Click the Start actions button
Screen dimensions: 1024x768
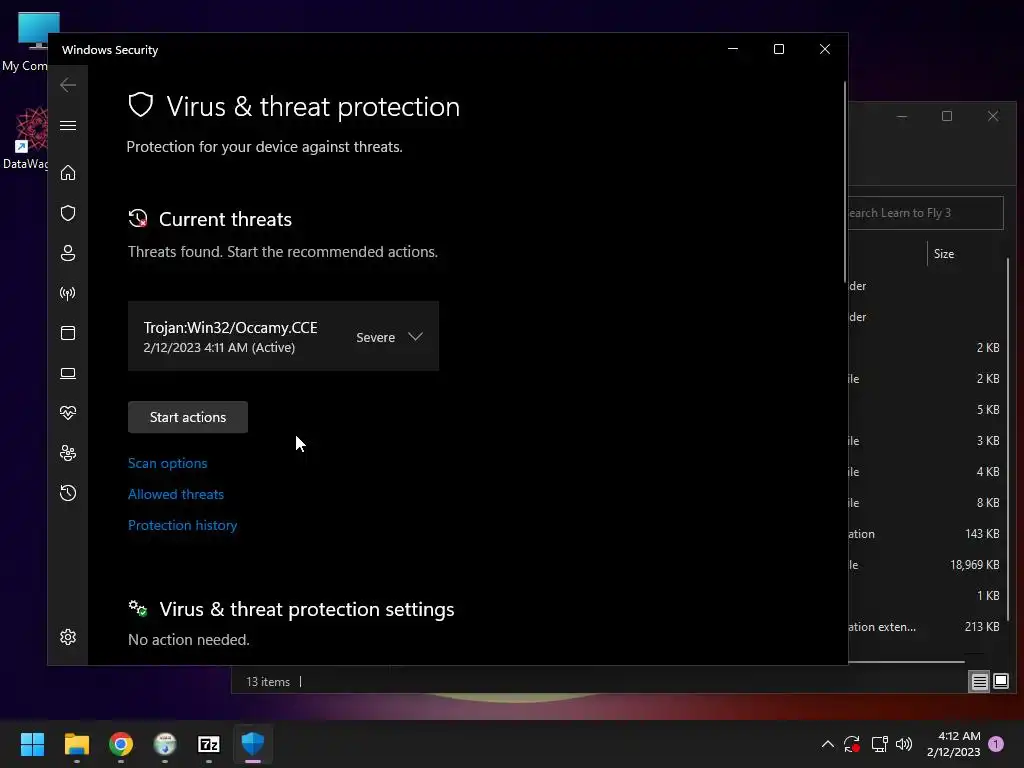point(188,417)
